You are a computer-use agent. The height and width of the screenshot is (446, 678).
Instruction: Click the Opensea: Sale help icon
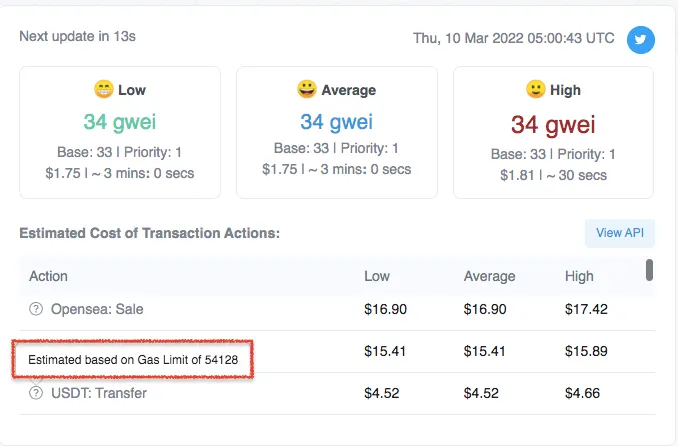pyautogui.click(x=37, y=309)
